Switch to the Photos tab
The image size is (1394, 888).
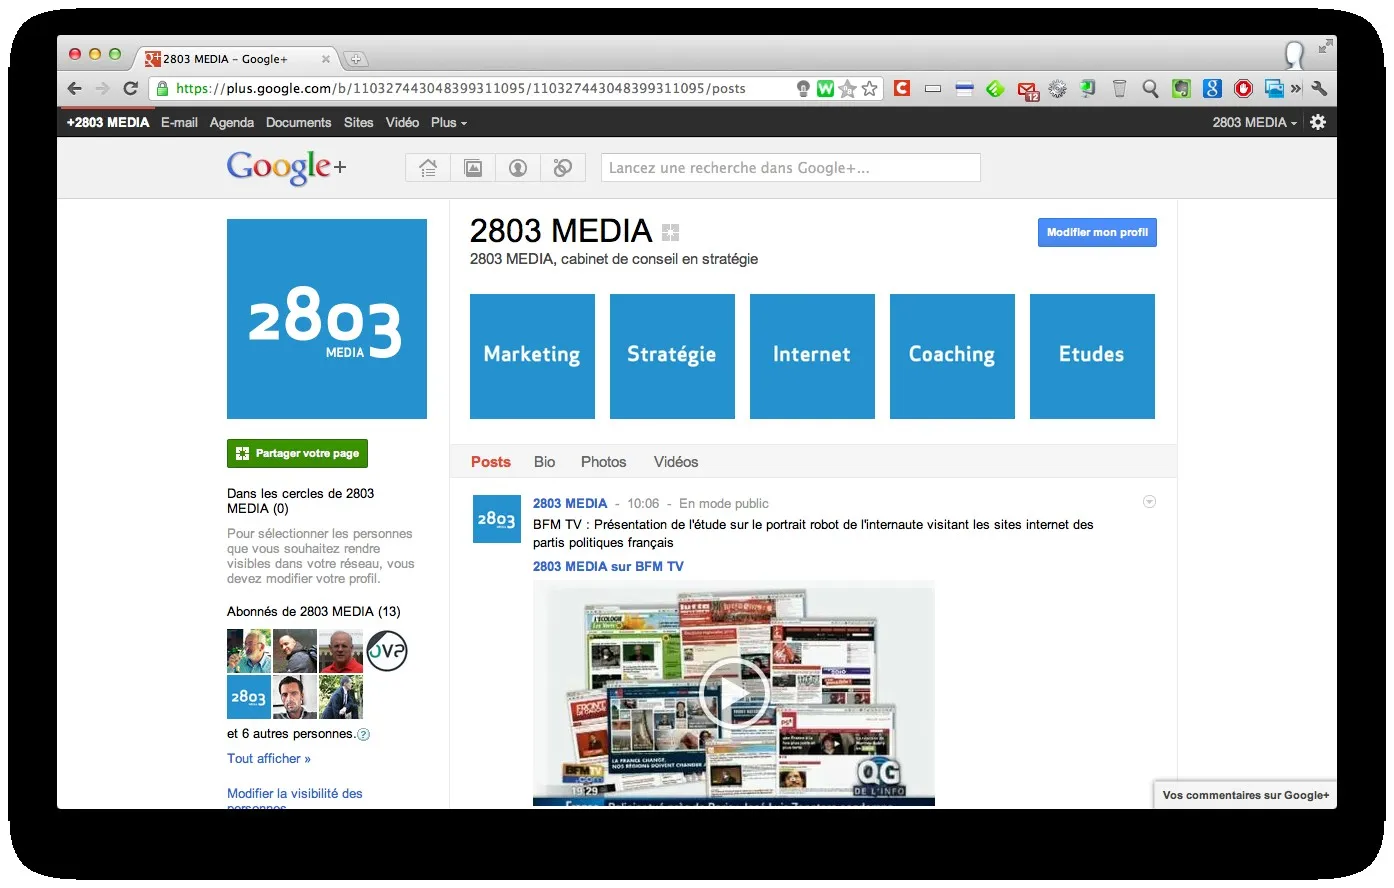coord(604,462)
